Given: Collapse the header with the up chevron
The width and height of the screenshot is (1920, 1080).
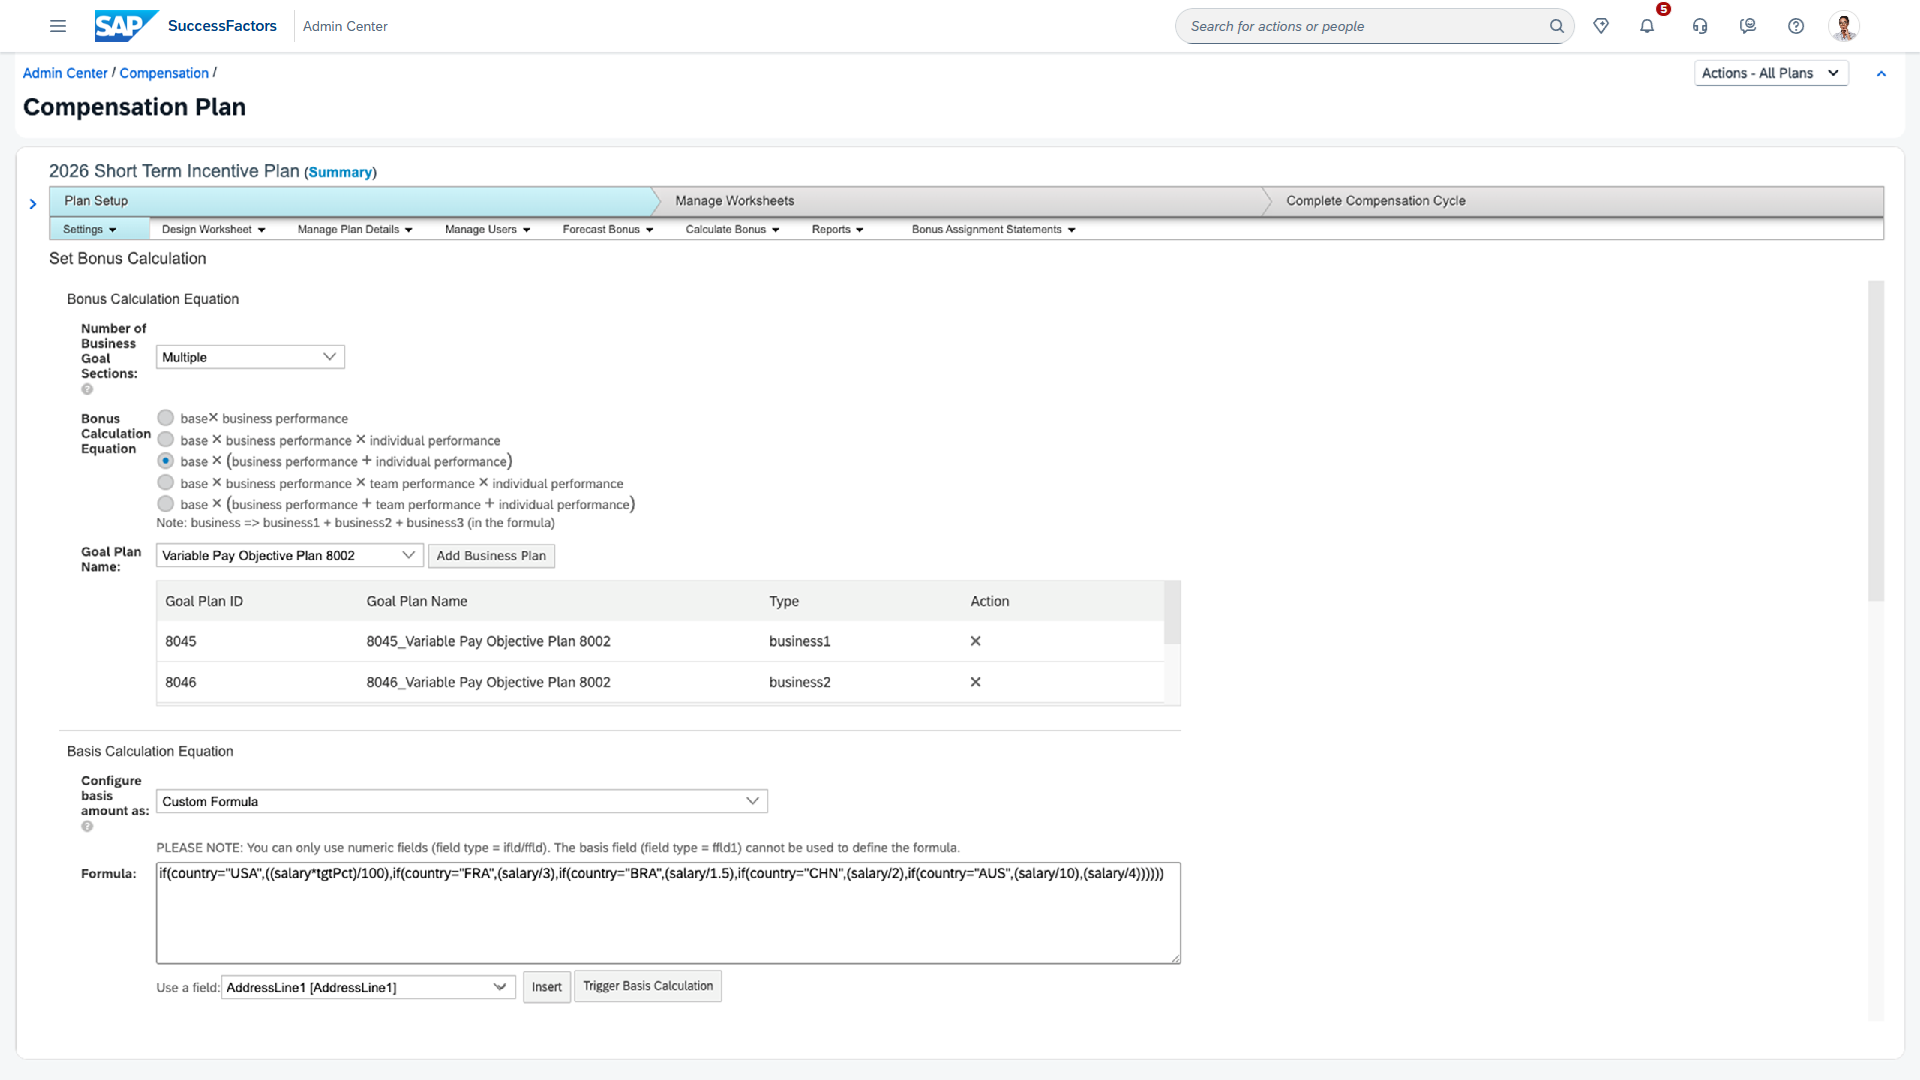Looking at the screenshot, I should click(1881, 73).
